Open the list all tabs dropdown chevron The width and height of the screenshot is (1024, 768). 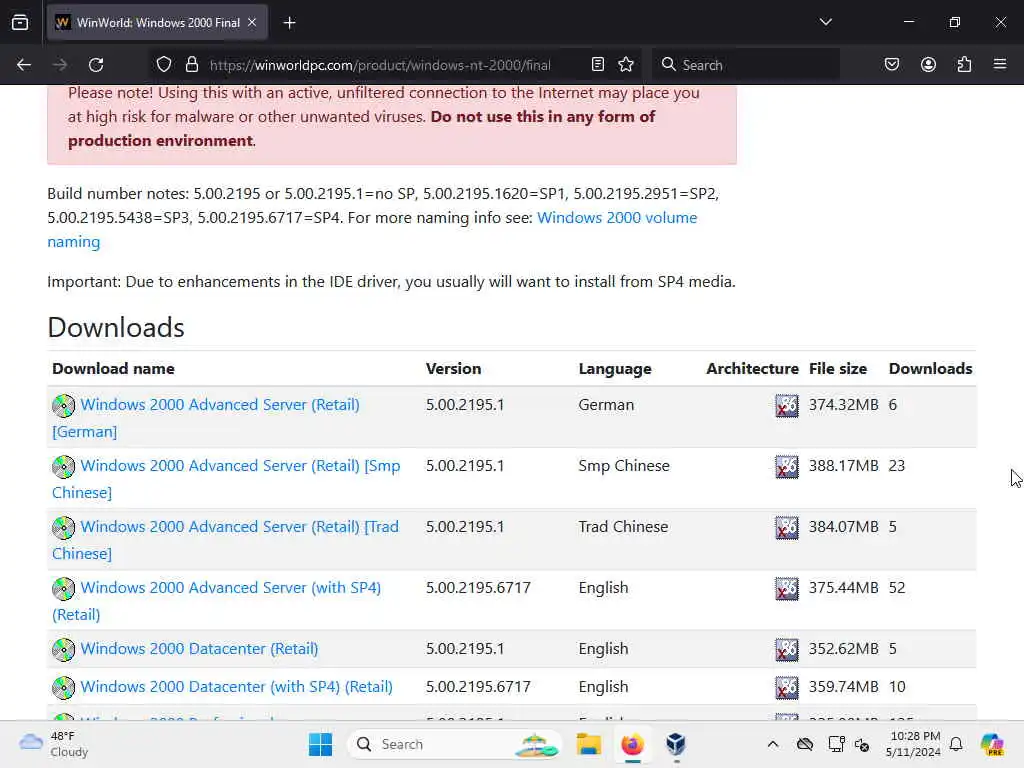pyautogui.click(x=825, y=22)
